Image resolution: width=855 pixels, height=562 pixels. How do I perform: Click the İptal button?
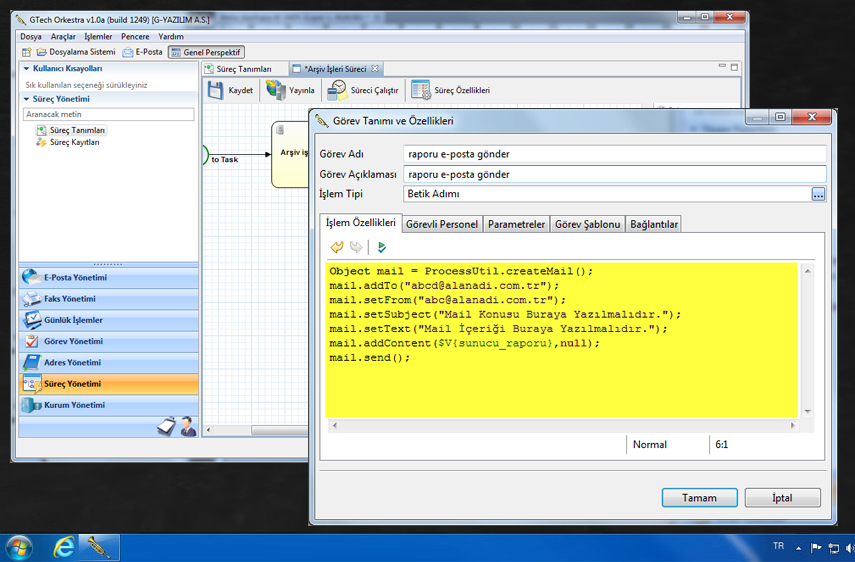click(782, 498)
